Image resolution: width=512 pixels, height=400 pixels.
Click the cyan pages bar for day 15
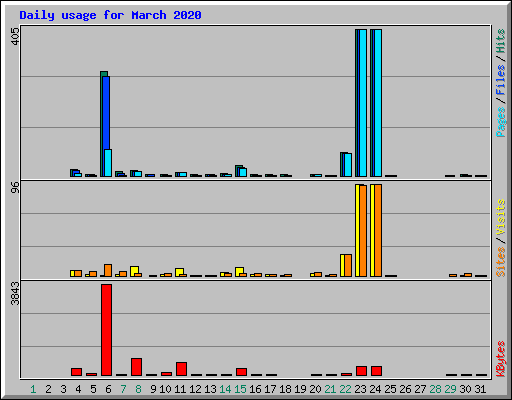pyautogui.click(x=243, y=172)
